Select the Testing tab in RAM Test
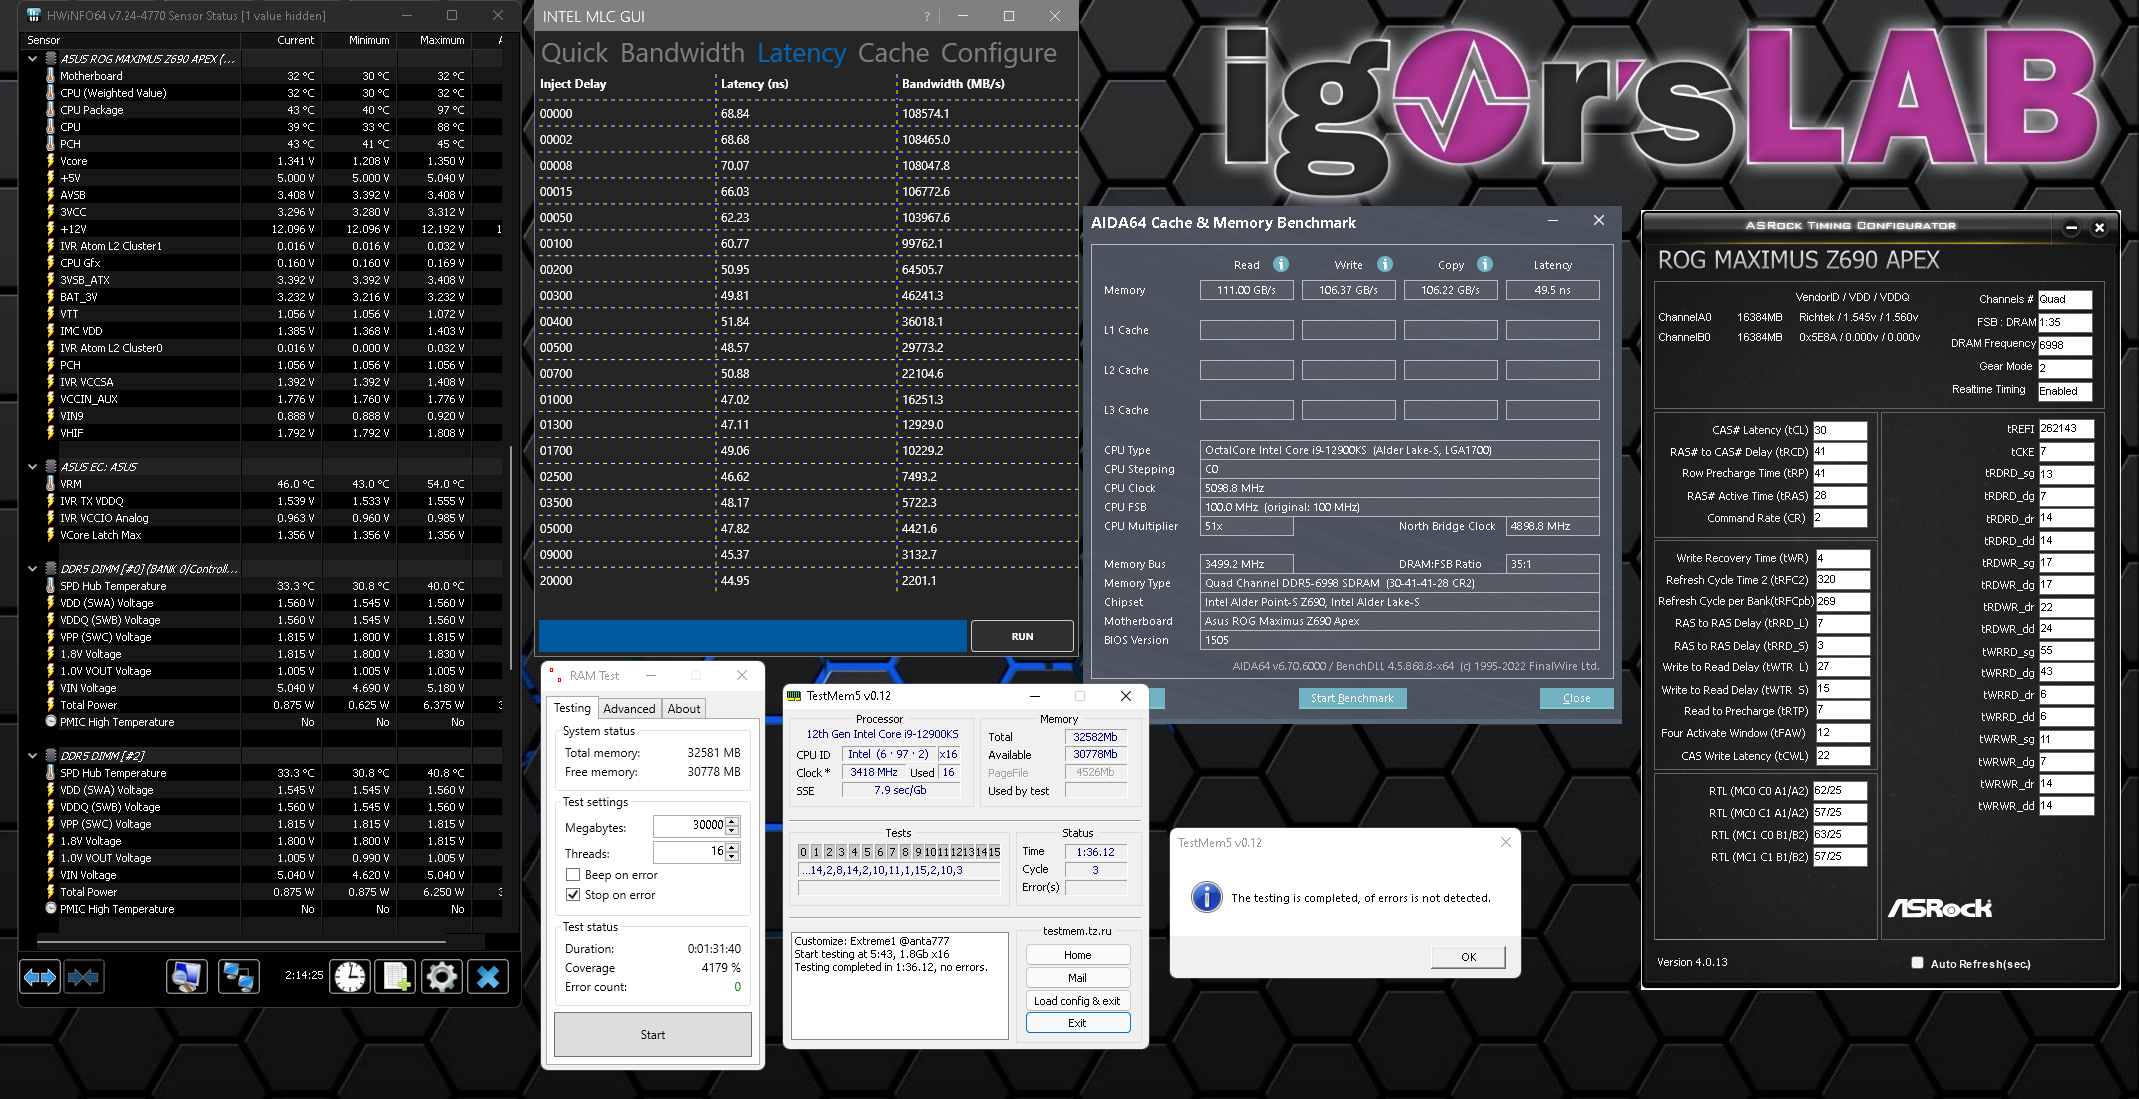 (x=573, y=708)
